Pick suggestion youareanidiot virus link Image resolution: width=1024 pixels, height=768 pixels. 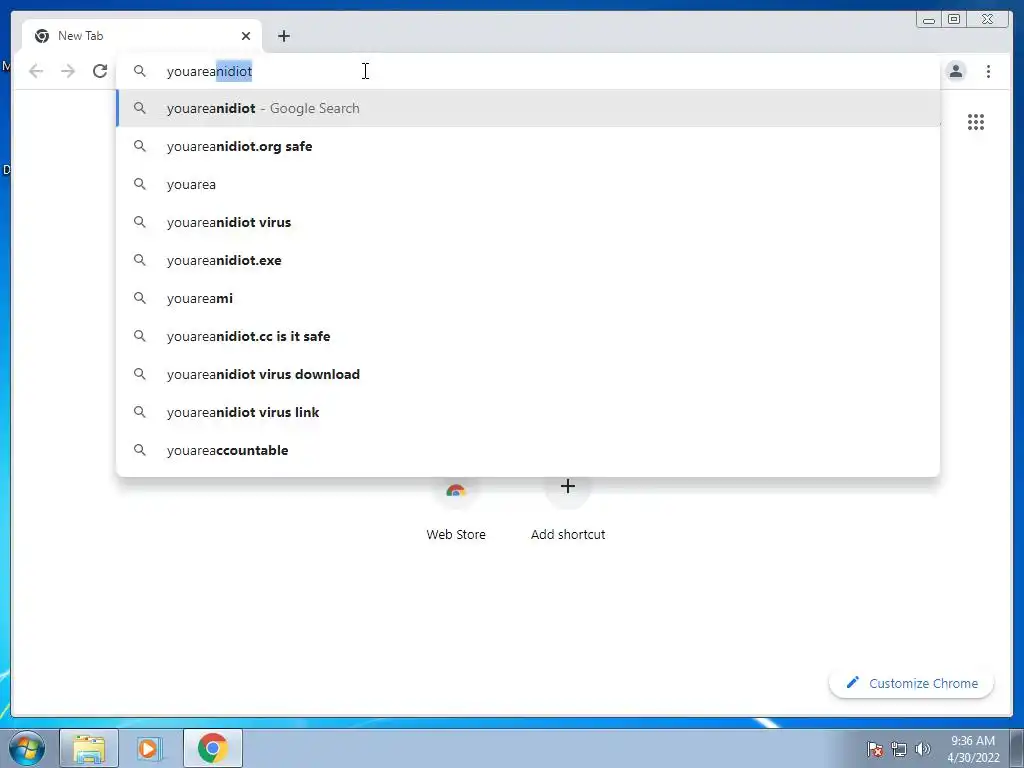[x=528, y=412]
